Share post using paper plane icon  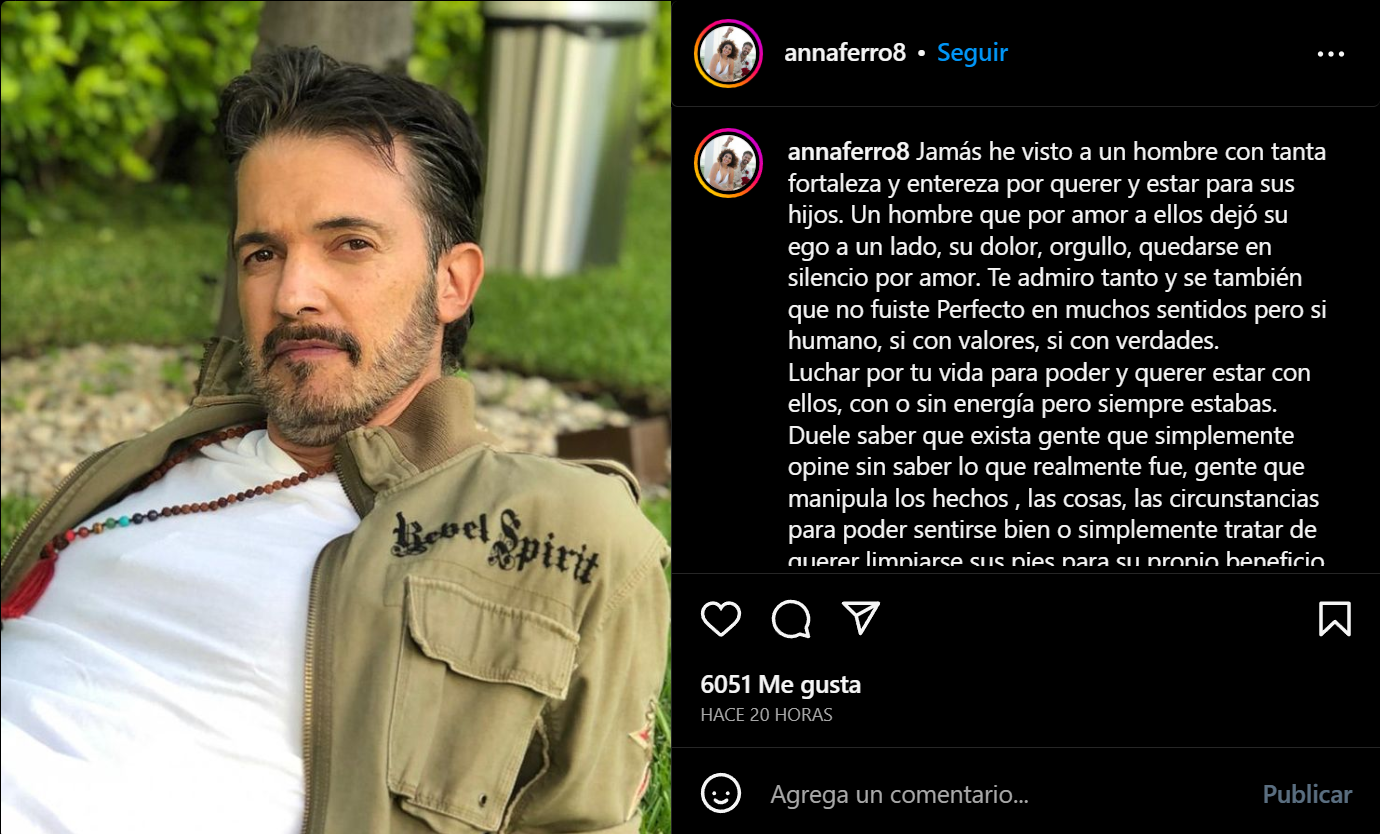860,618
